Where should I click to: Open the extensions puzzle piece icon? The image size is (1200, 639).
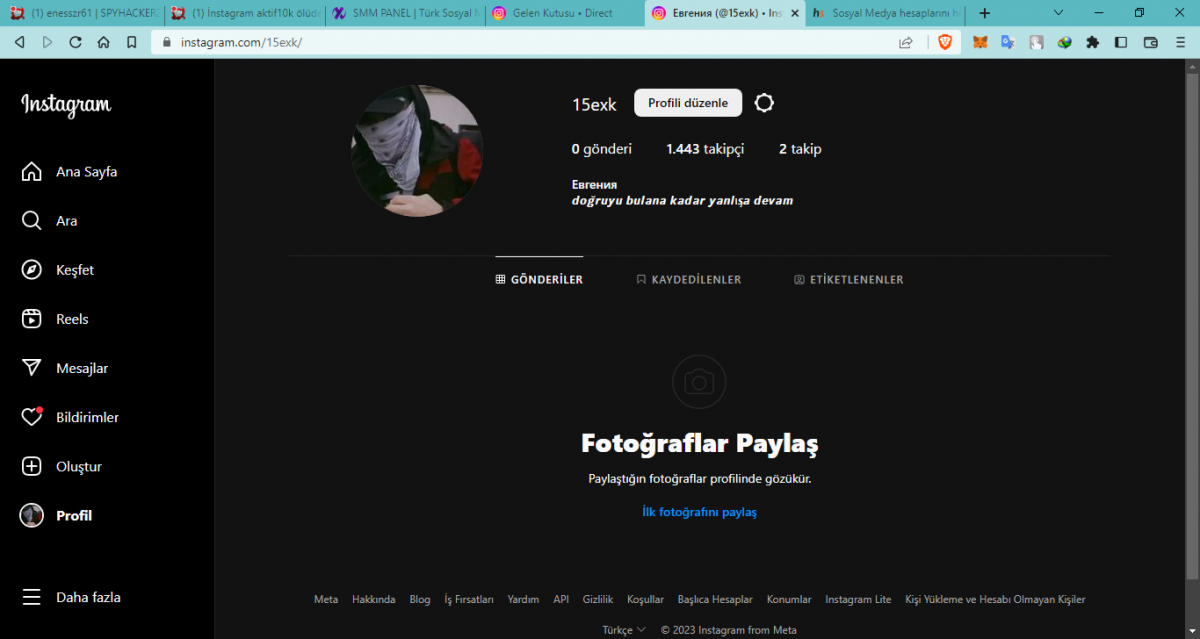[1093, 42]
